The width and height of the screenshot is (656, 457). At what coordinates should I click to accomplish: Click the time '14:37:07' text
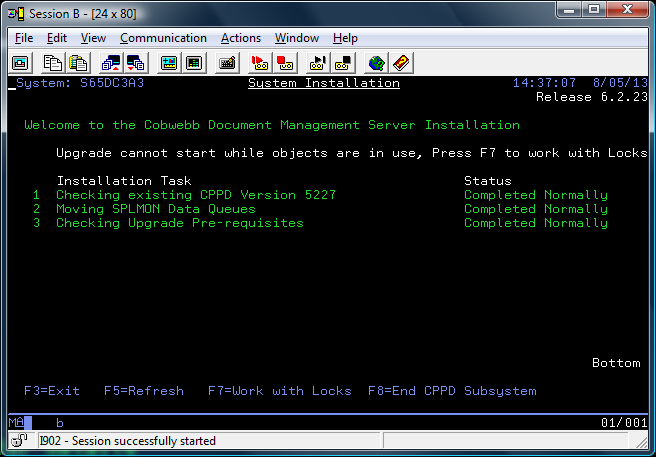544,83
